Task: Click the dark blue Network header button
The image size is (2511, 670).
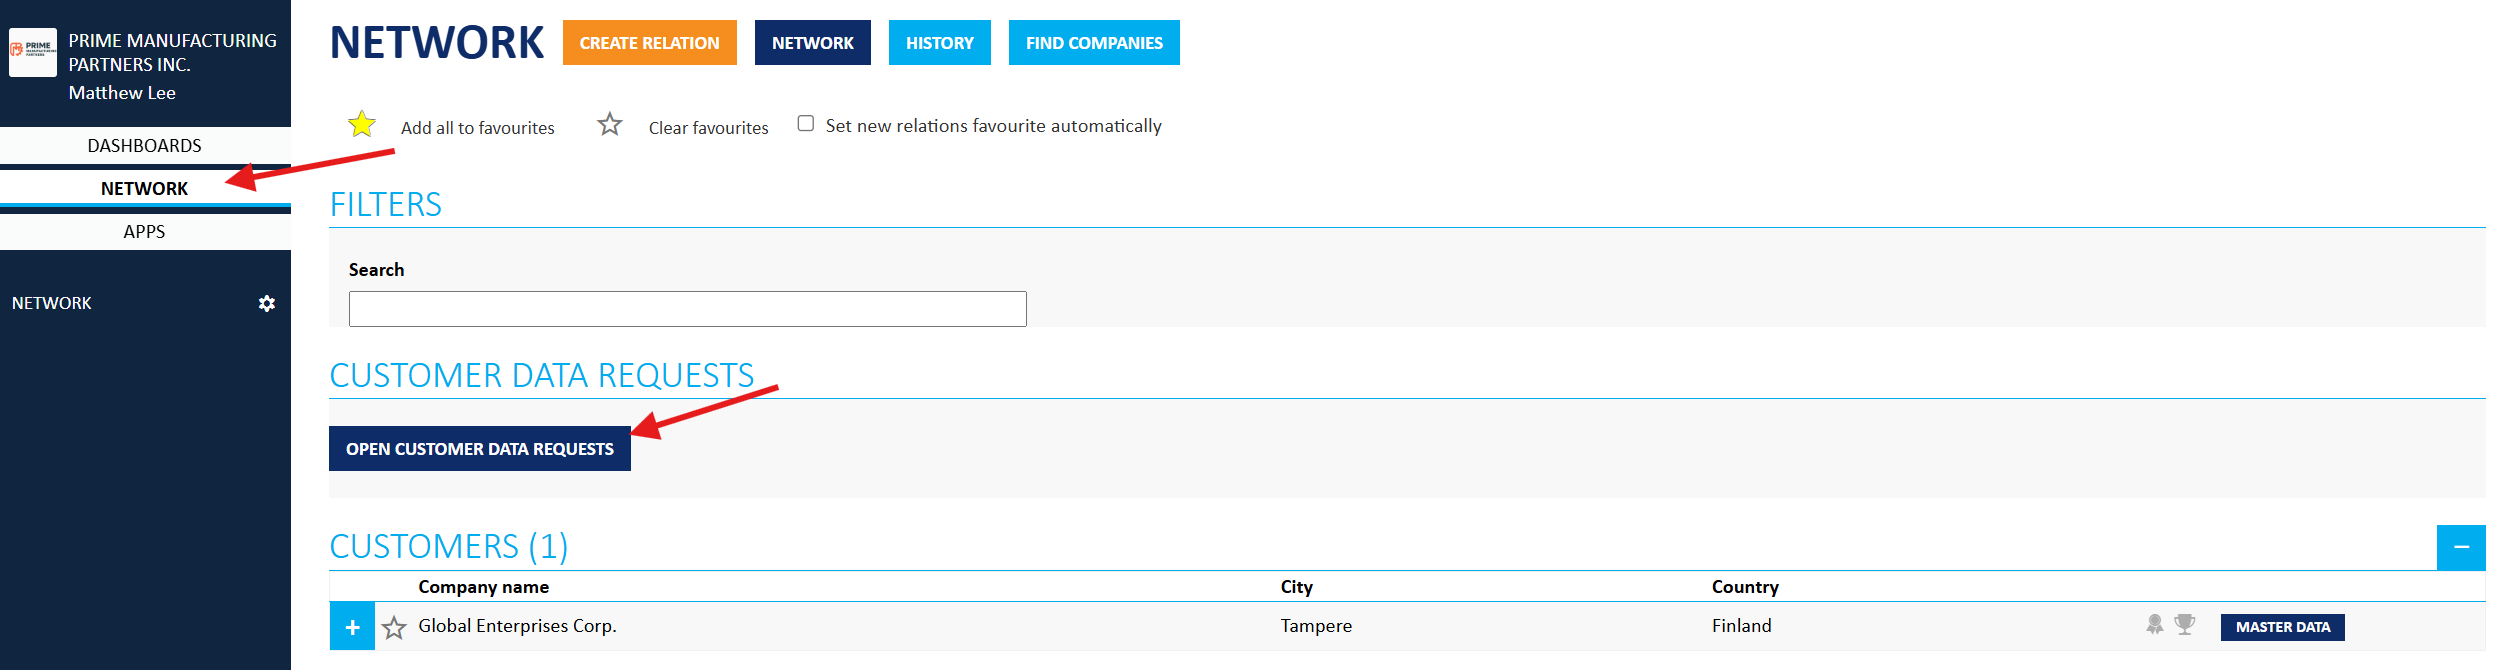Action: [812, 43]
